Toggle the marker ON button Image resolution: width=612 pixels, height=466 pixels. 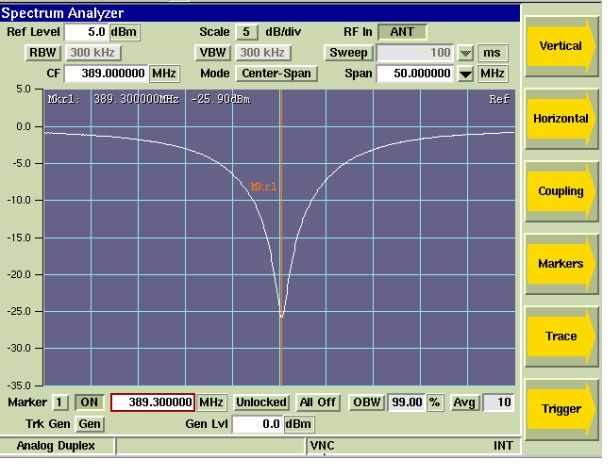pos(90,402)
